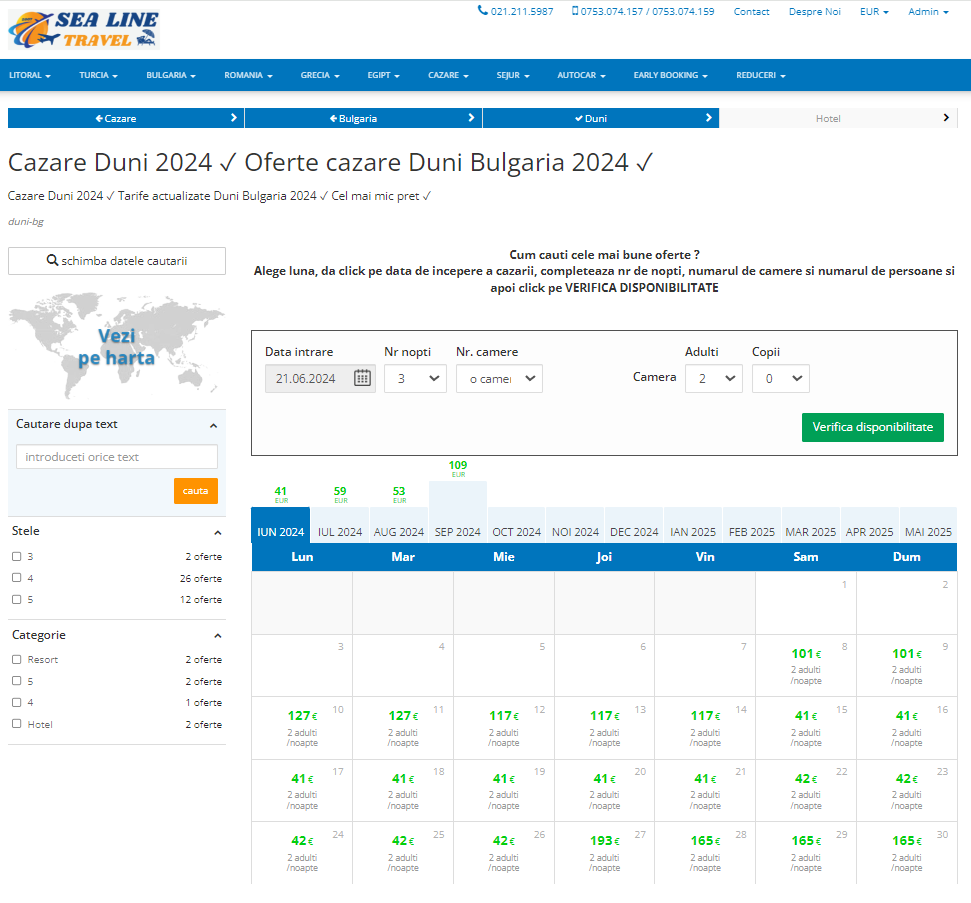Open the Despre Noi link

pos(814,11)
